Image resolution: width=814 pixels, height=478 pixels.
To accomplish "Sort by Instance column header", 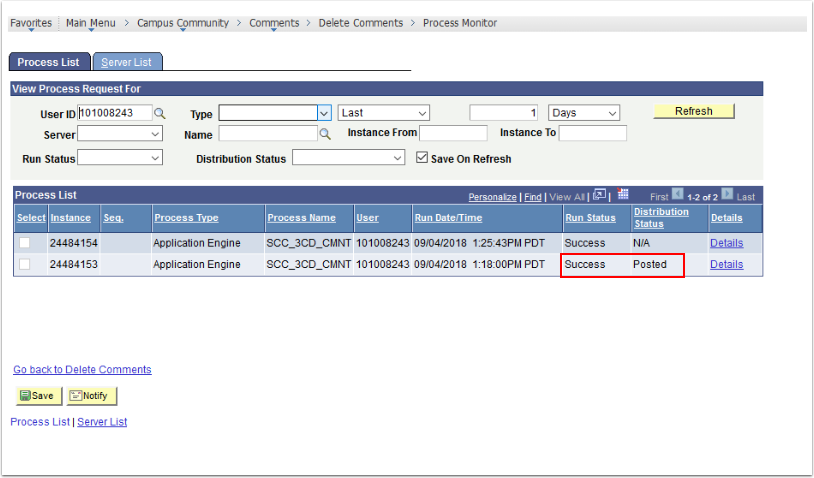I will pyautogui.click(x=71, y=218).
